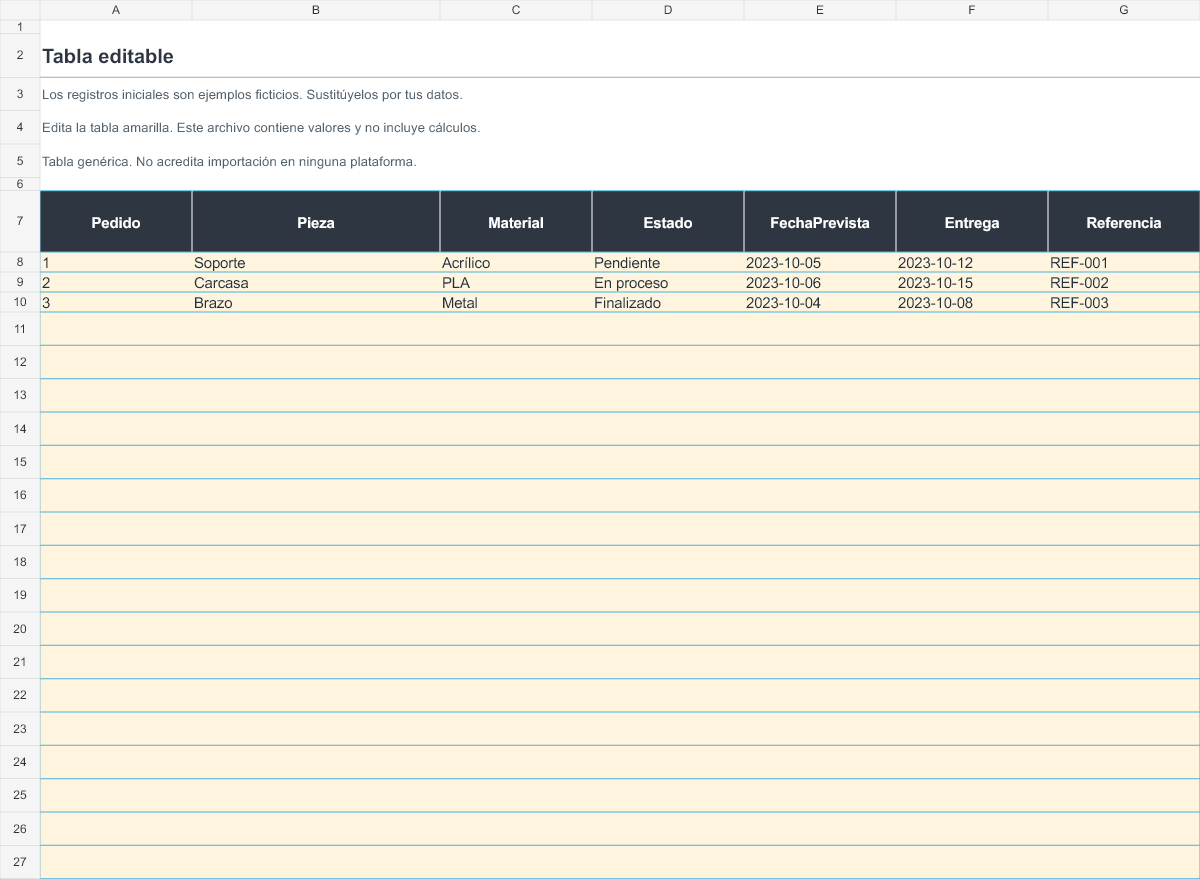Click the Estado header cell
The height and width of the screenshot is (879, 1200).
pos(668,222)
